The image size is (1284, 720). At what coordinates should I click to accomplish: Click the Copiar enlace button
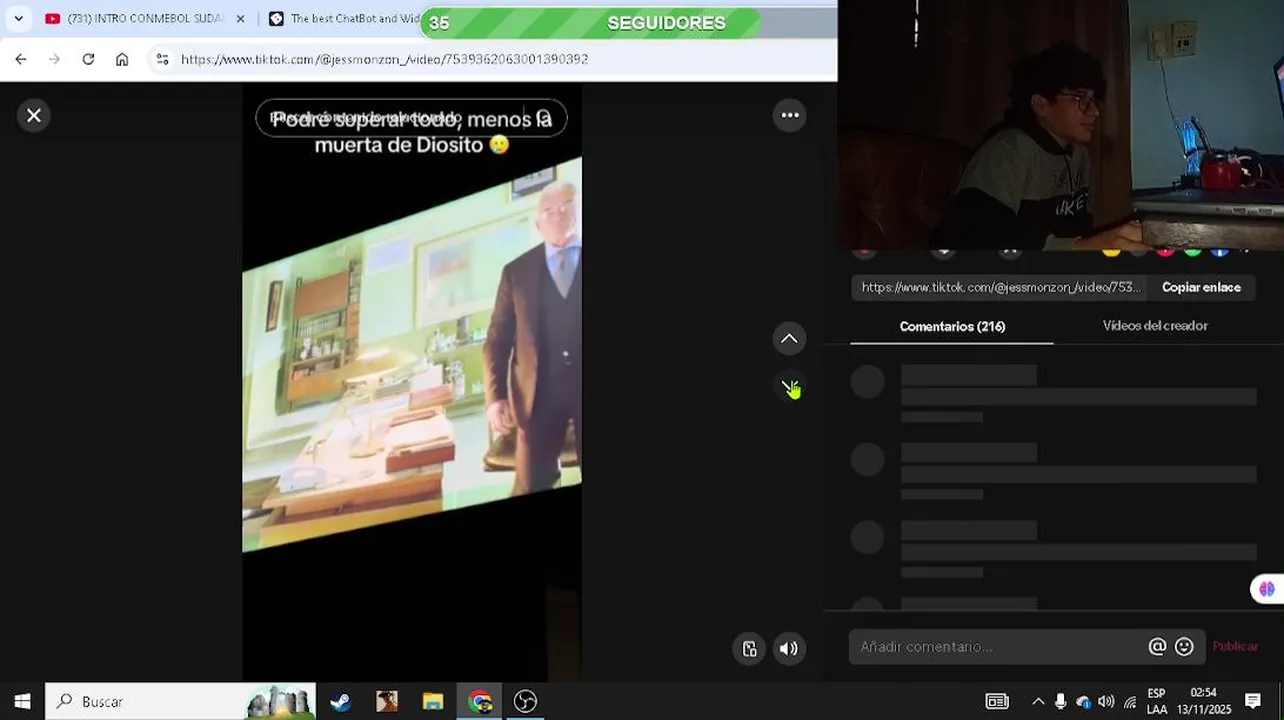[x=1201, y=287]
